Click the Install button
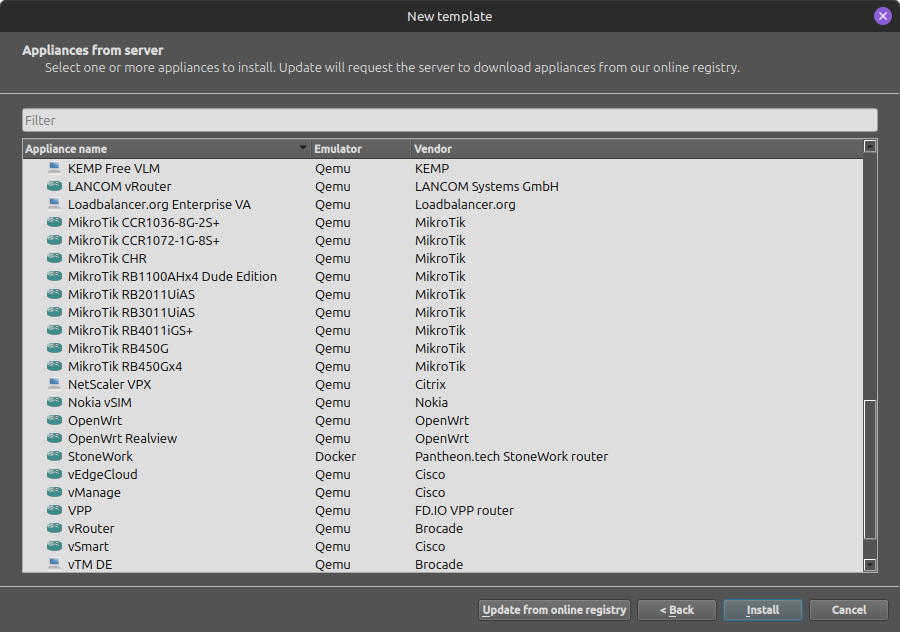The height and width of the screenshot is (632, 900). point(763,610)
